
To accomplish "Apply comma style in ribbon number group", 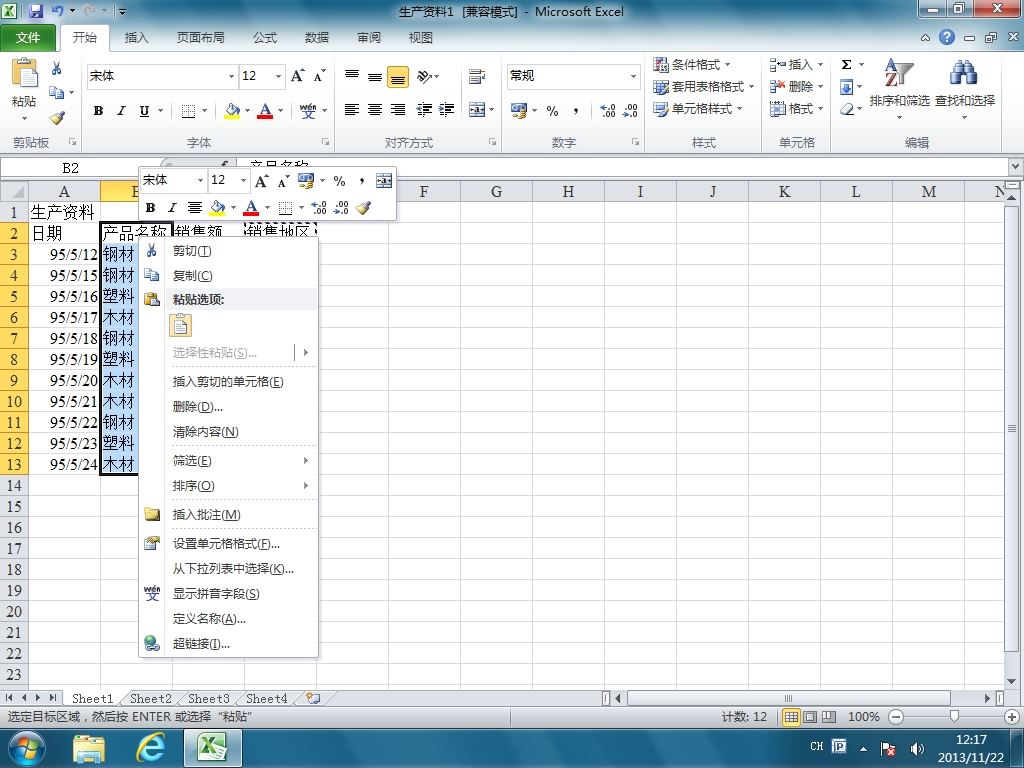I will pos(575,110).
